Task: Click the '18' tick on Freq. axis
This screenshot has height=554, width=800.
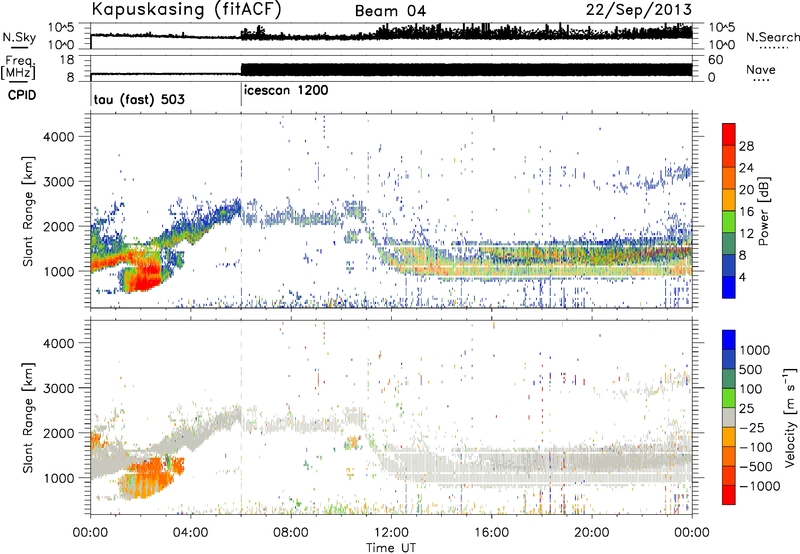Action: pyautogui.click(x=67, y=60)
